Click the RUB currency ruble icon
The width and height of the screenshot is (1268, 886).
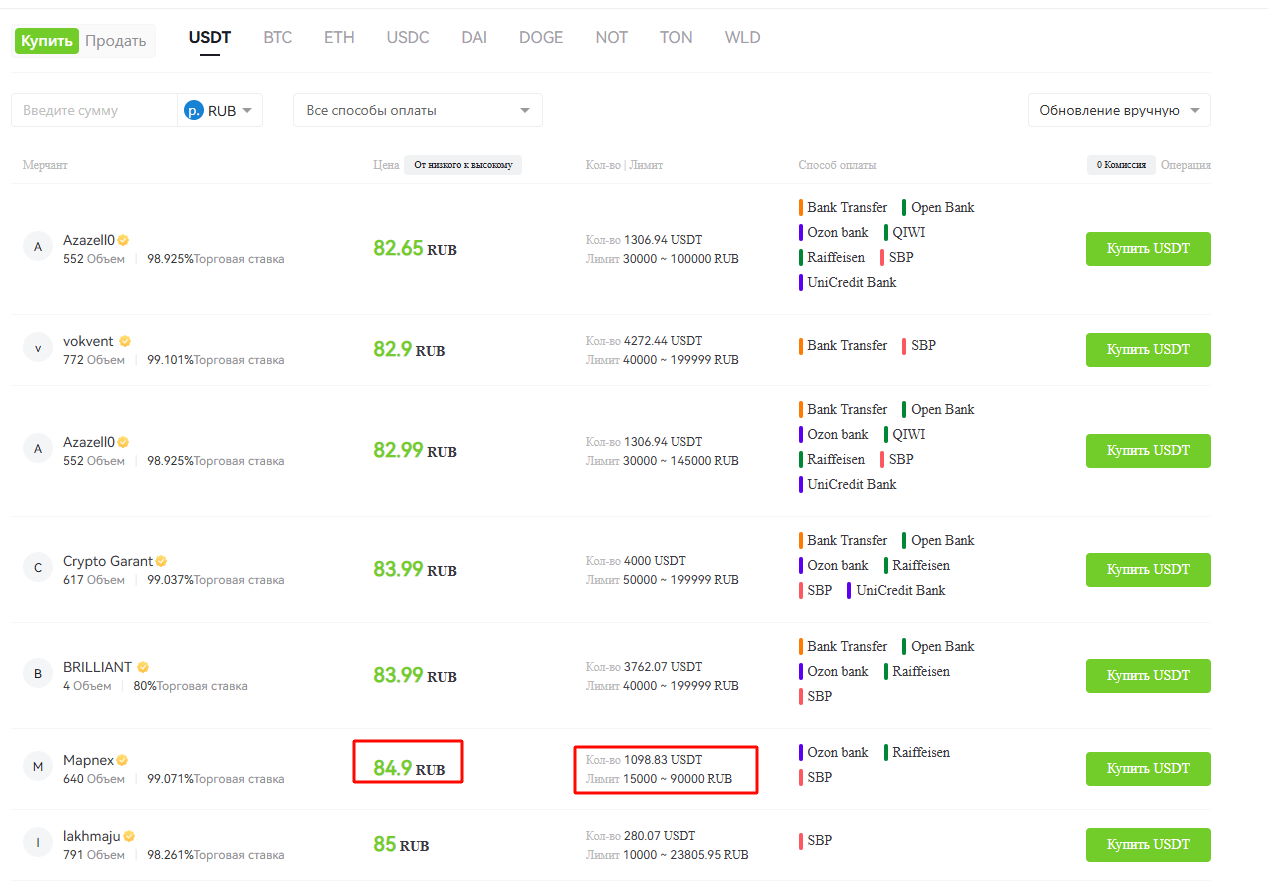click(194, 111)
